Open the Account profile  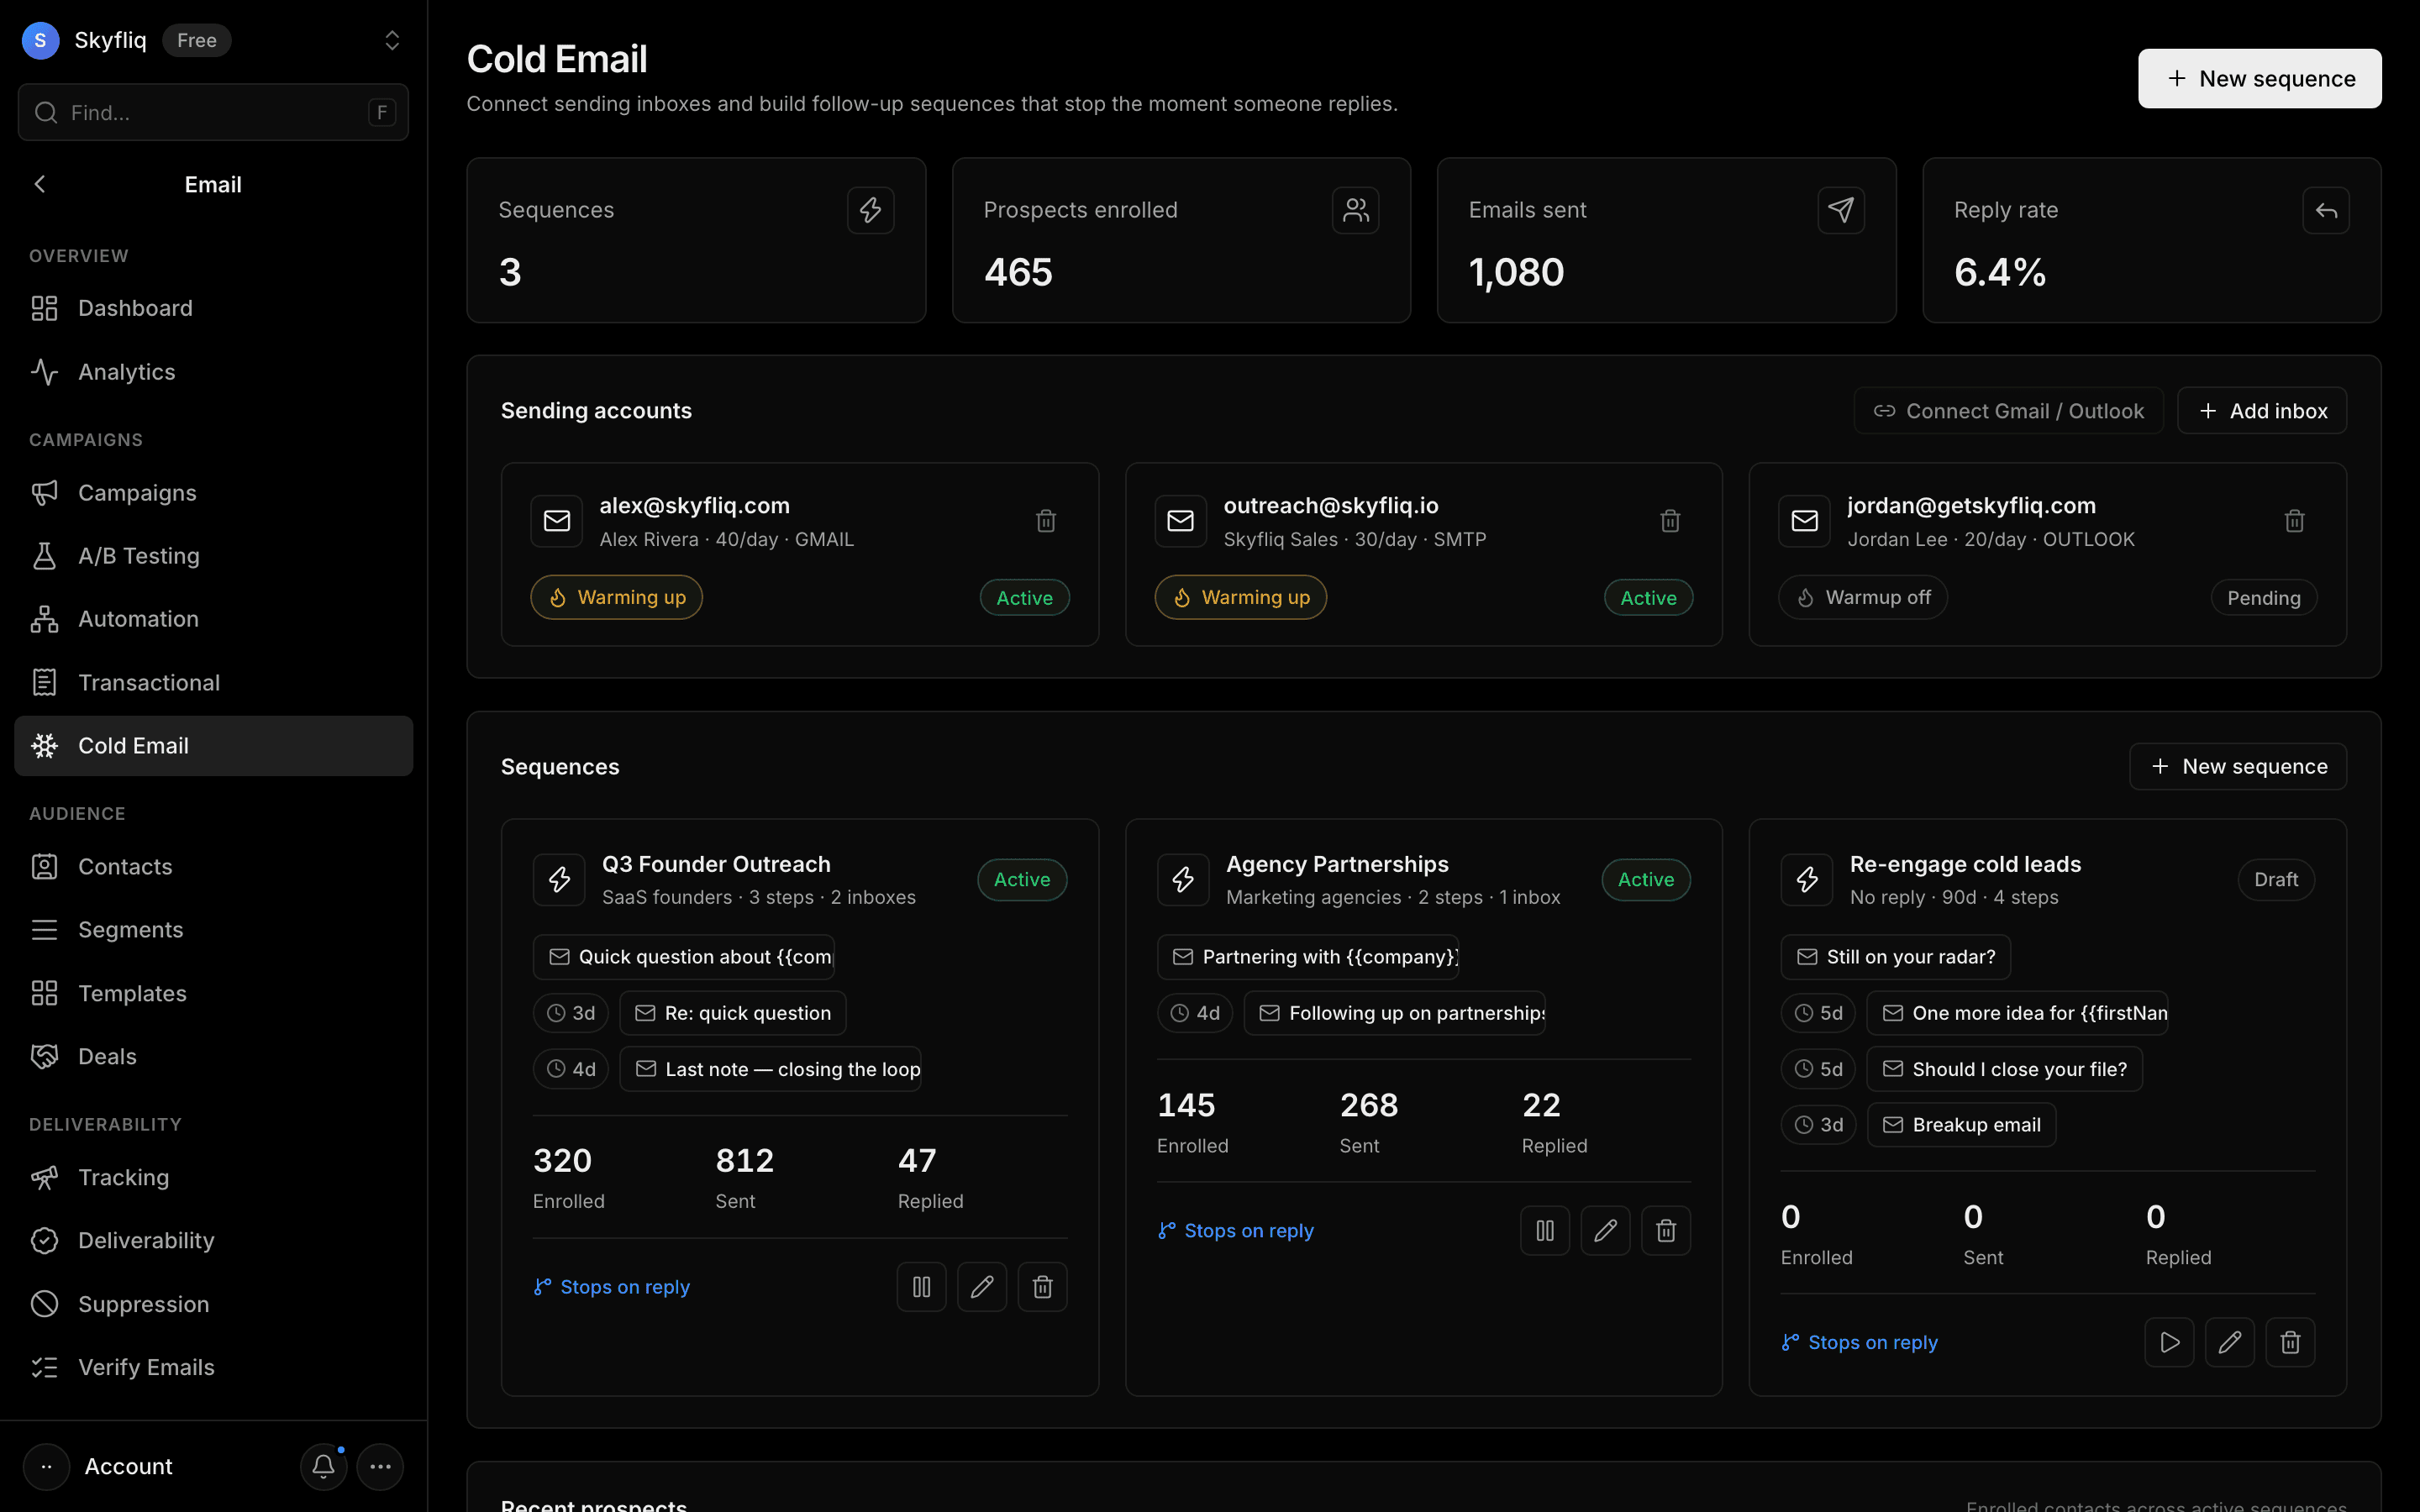100,1466
